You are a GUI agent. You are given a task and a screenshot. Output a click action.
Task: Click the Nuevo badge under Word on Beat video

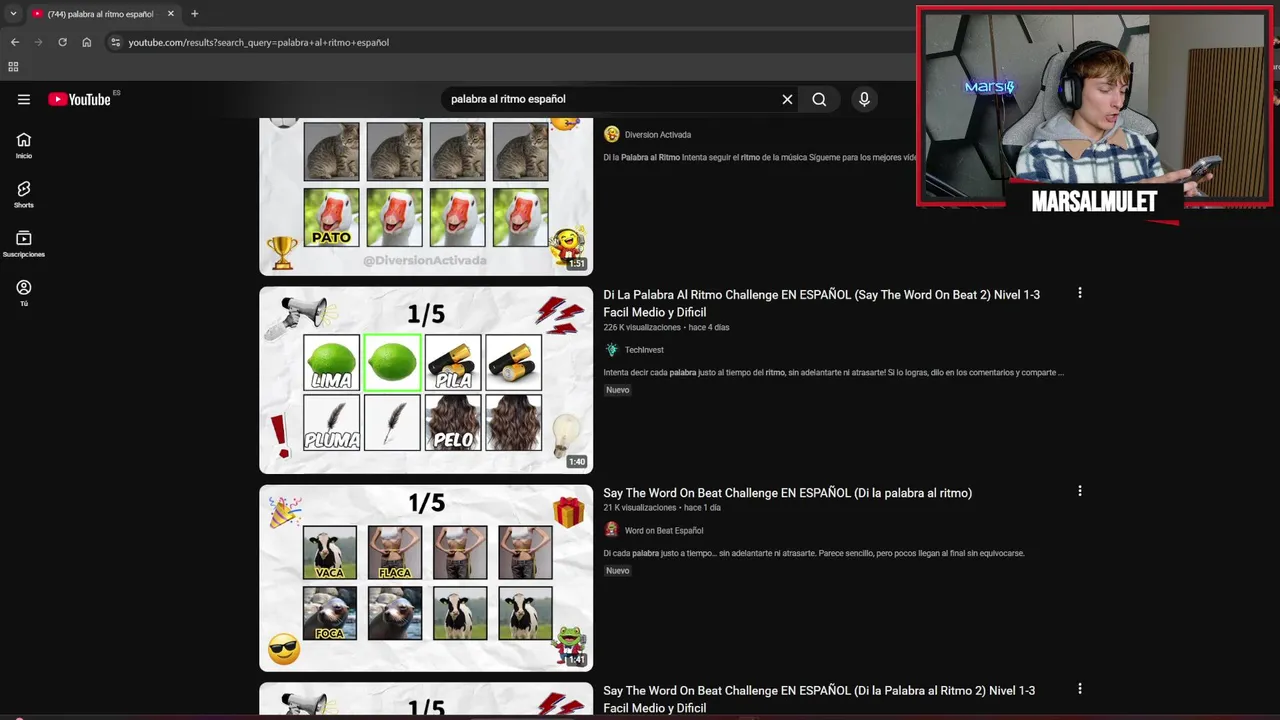point(618,571)
